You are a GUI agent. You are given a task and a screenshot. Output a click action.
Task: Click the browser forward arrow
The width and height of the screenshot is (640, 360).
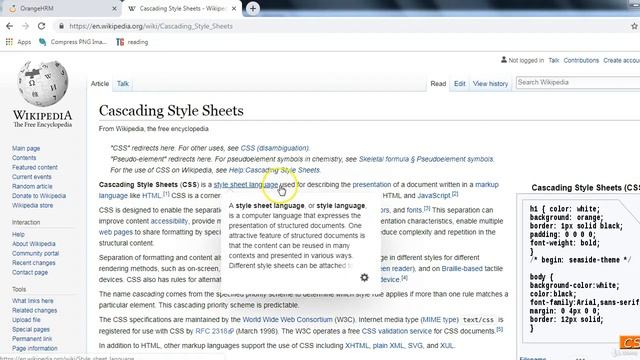25,26
